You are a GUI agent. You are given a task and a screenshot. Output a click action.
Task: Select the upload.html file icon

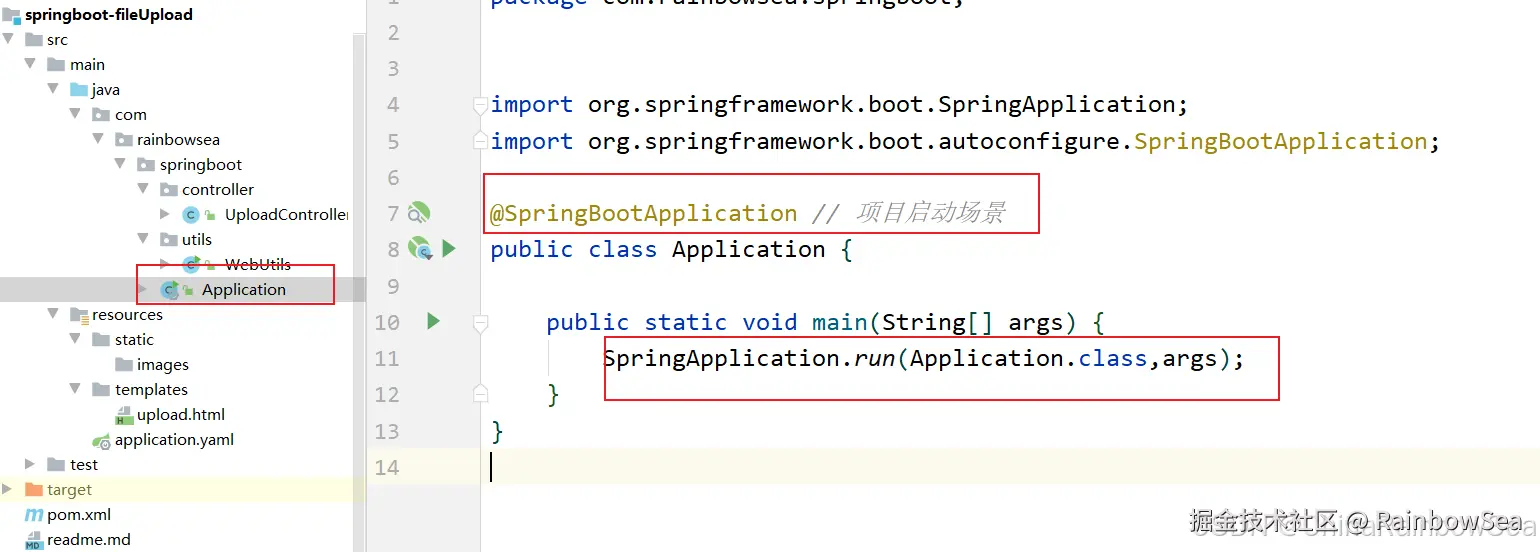(124, 415)
